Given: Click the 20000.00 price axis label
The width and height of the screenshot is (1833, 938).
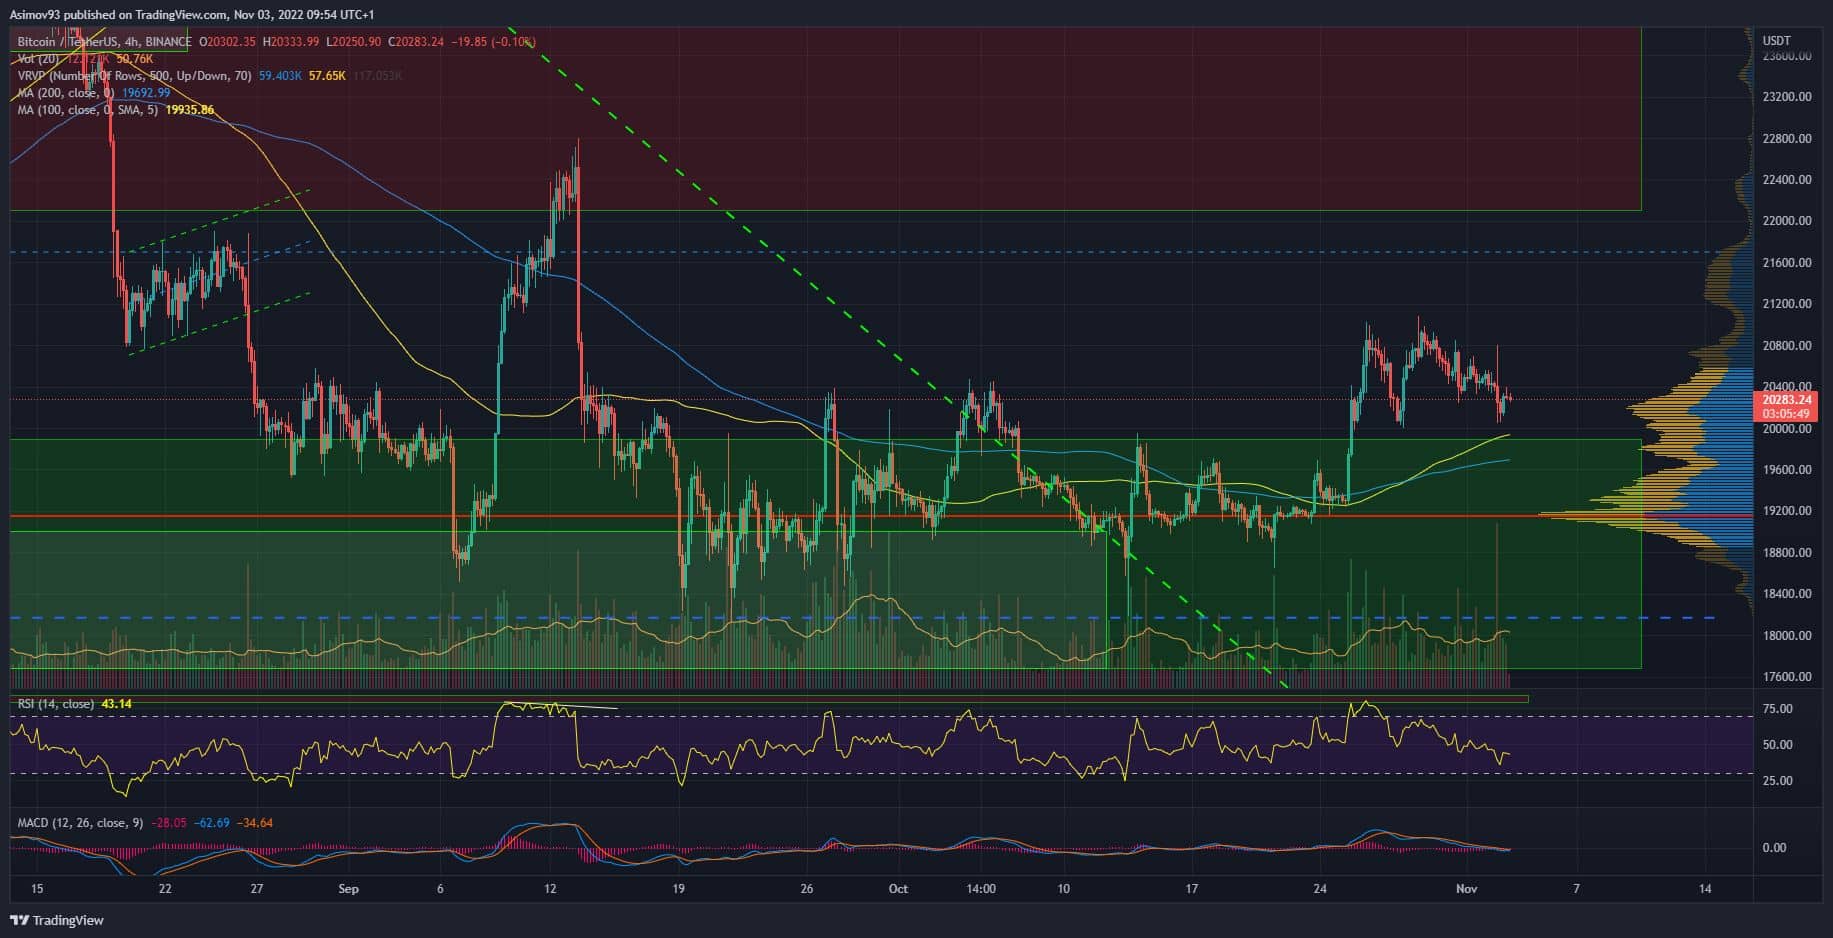Looking at the screenshot, I should coord(1787,429).
